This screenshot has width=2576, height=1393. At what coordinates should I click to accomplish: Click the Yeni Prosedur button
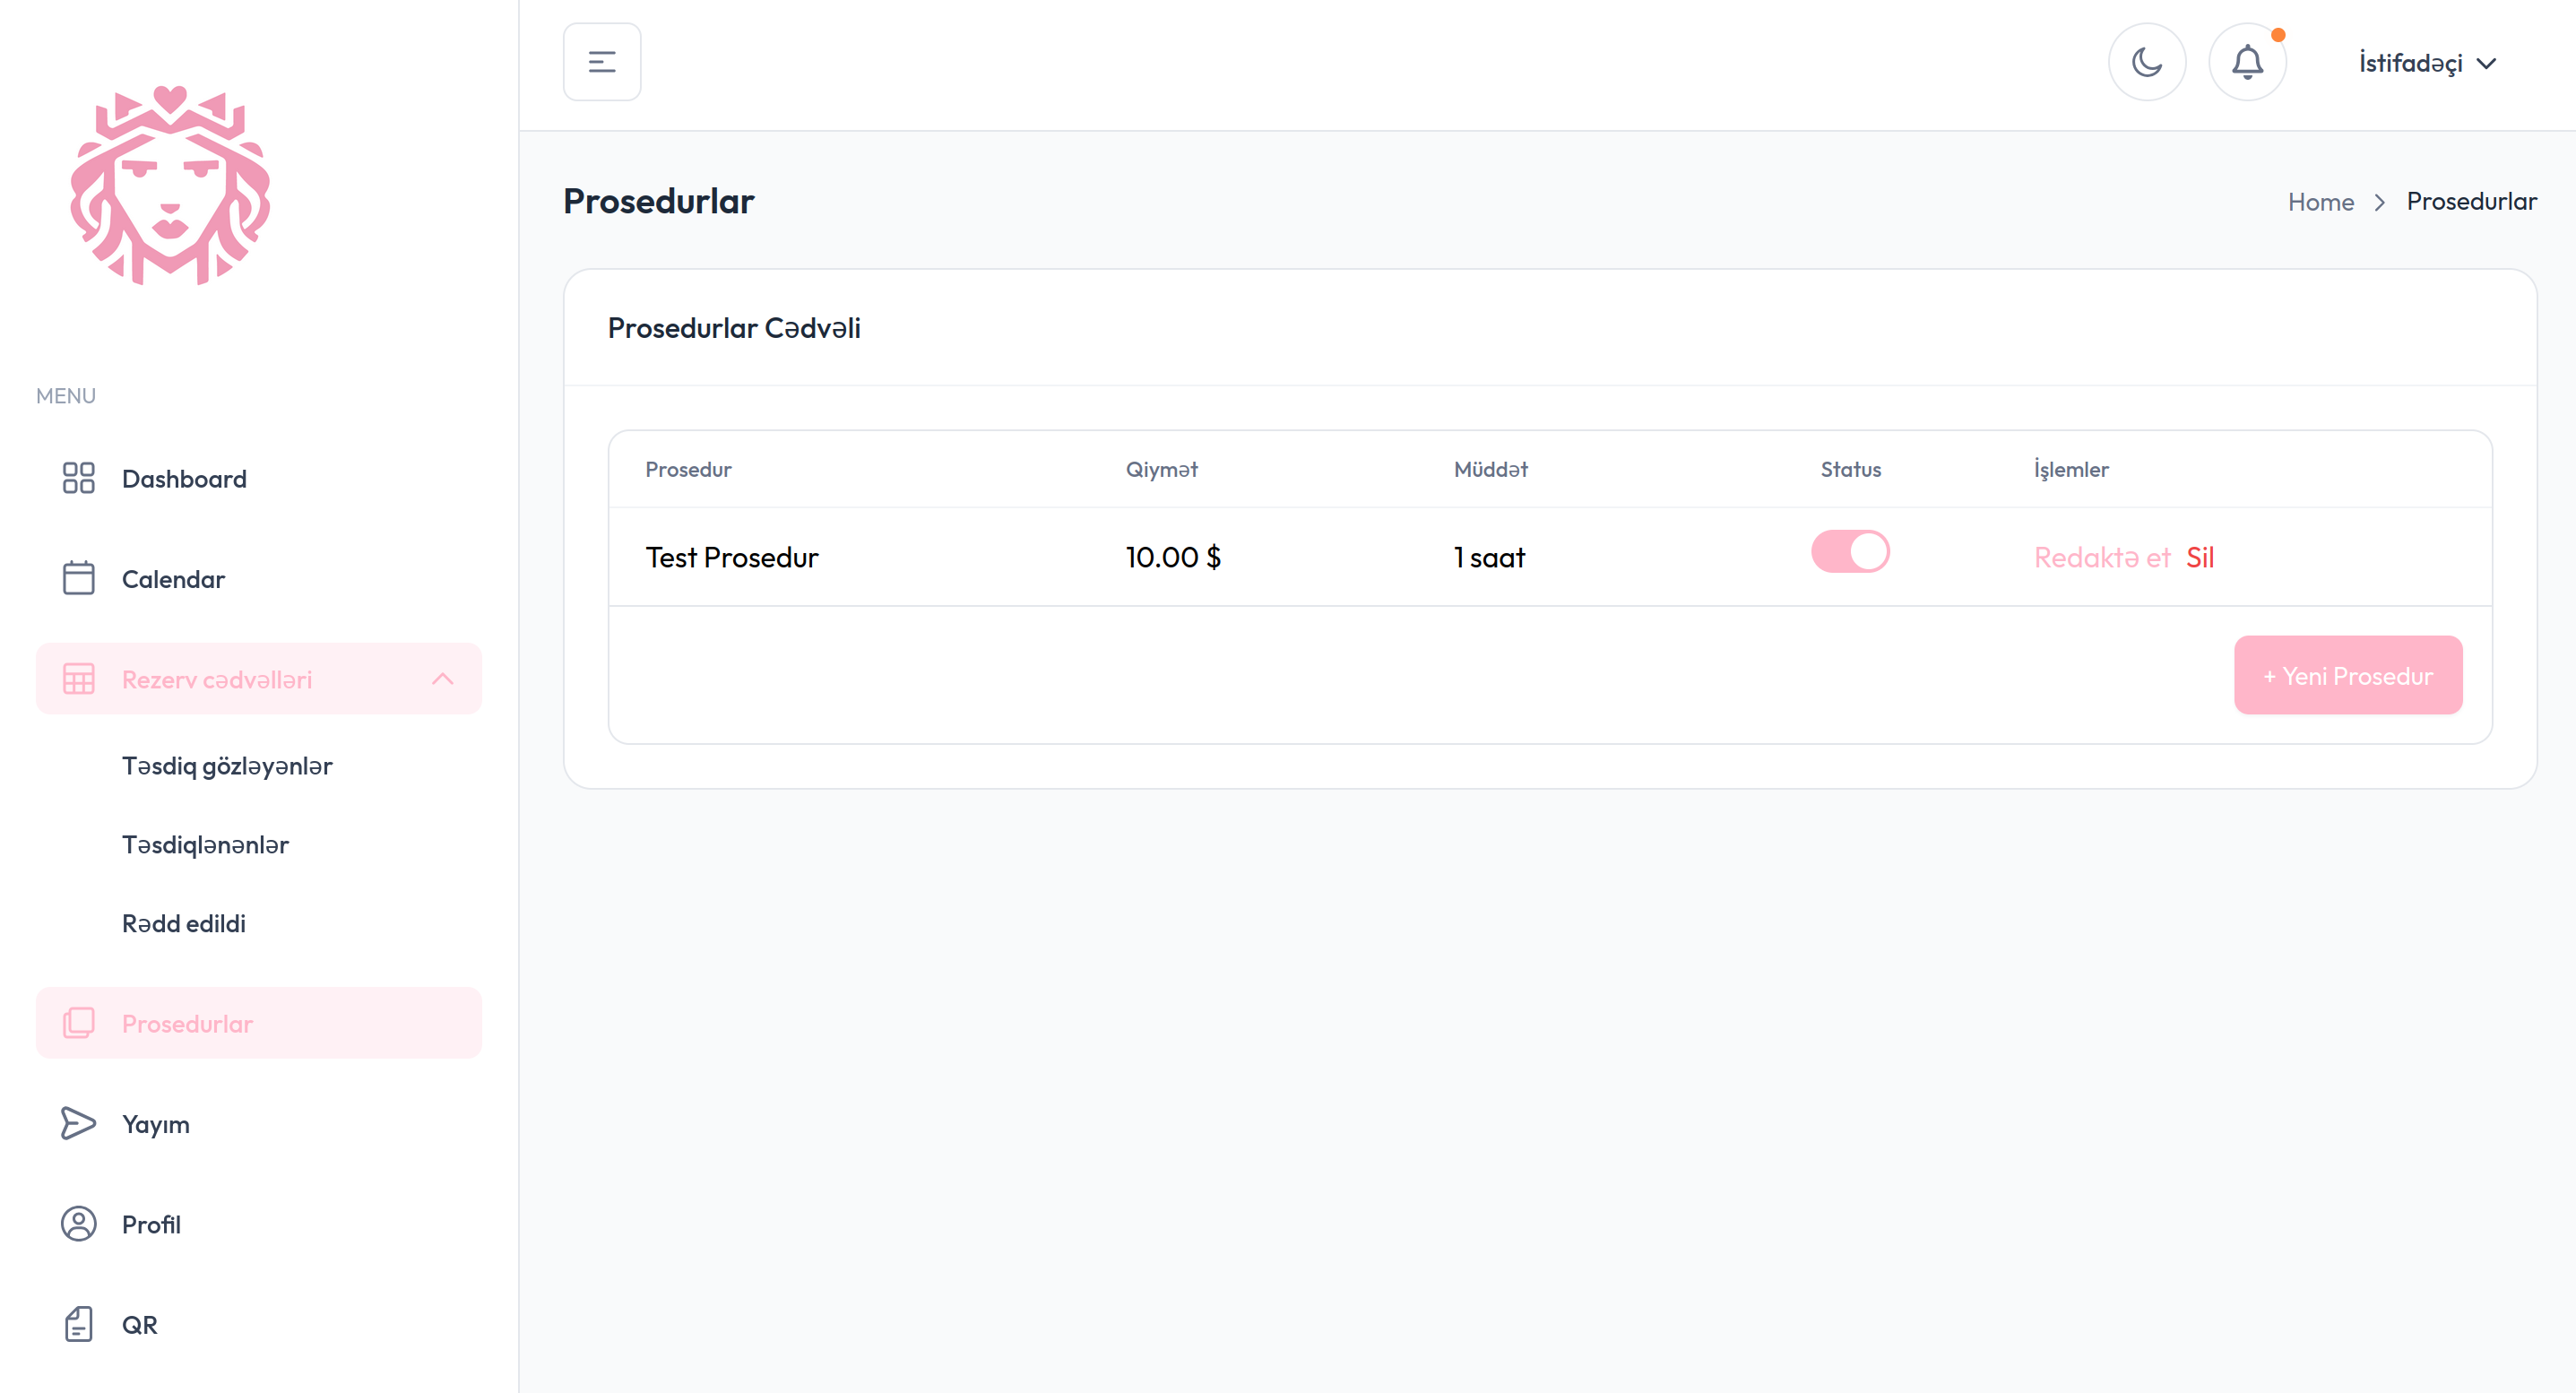tap(2347, 675)
